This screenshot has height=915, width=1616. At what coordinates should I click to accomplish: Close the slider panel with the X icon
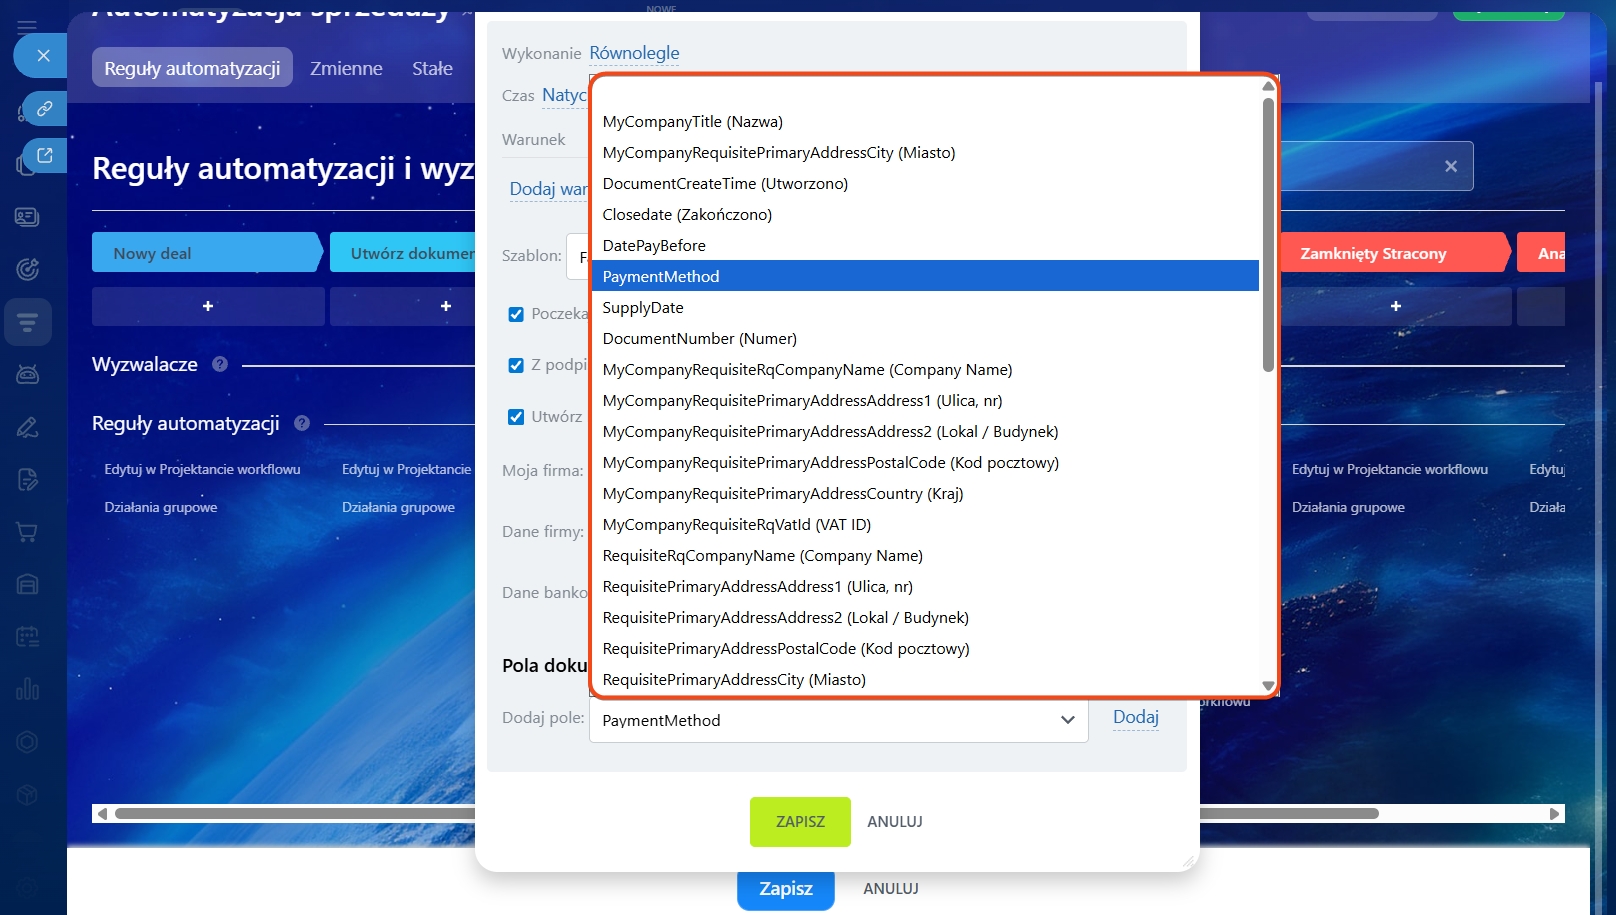pyautogui.click(x=43, y=56)
